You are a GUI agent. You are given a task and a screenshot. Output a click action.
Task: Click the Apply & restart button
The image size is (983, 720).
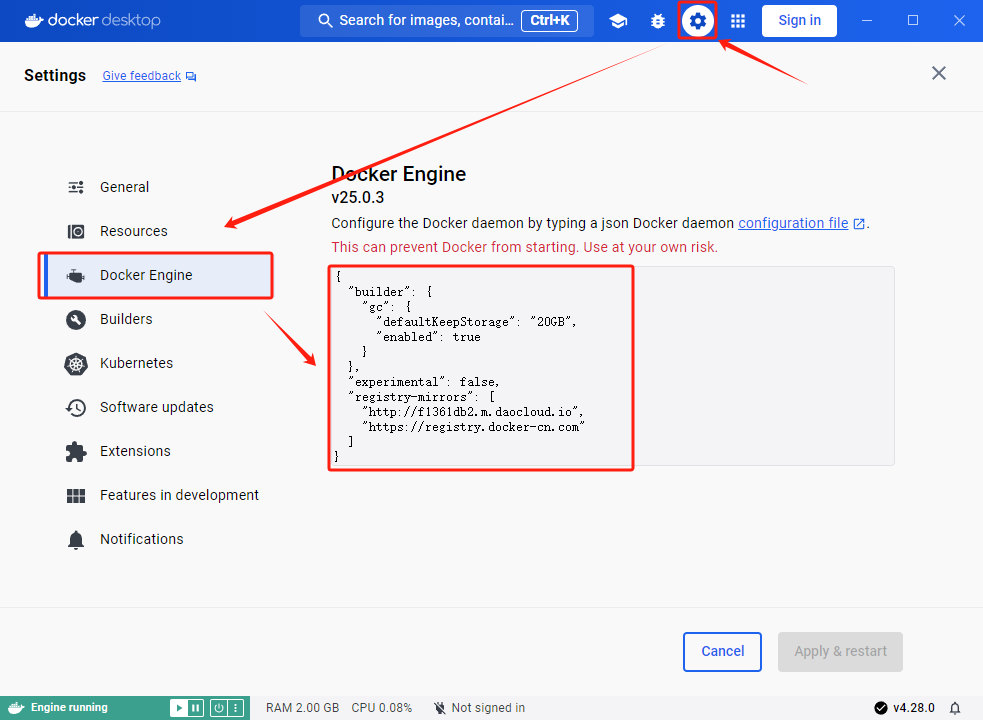pos(840,652)
